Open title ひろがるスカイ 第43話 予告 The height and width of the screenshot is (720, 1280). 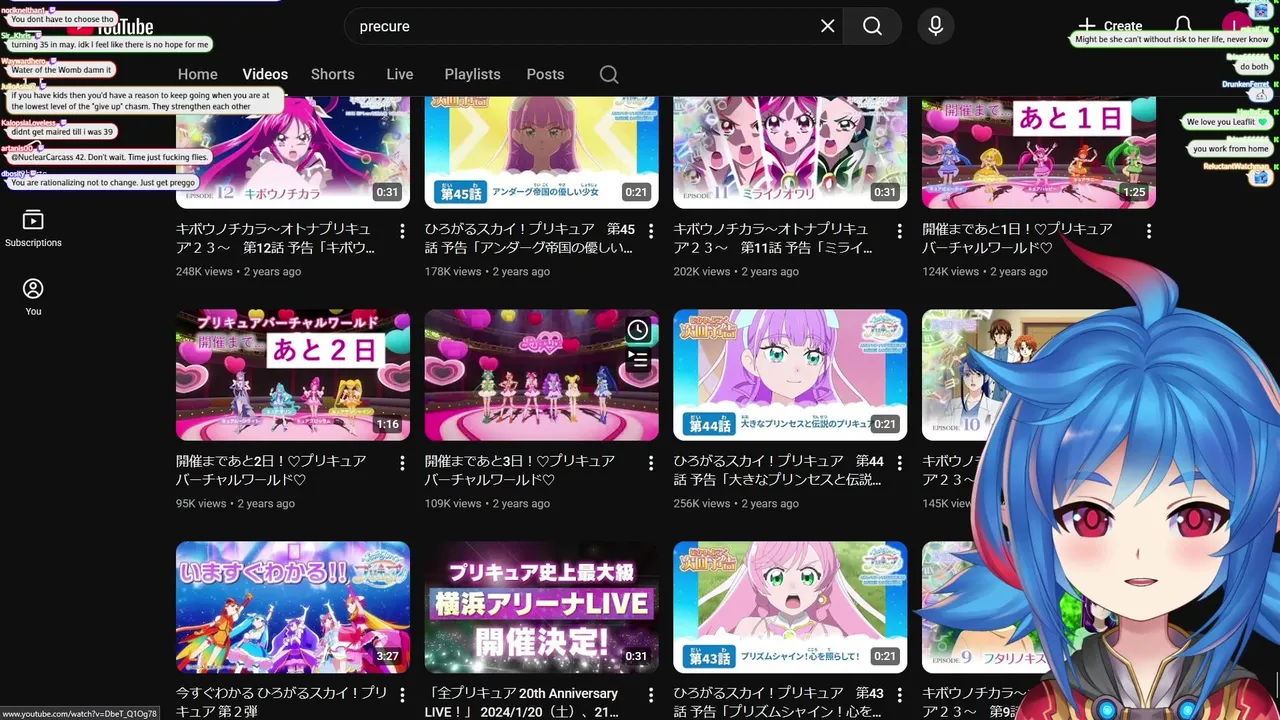click(x=778, y=702)
